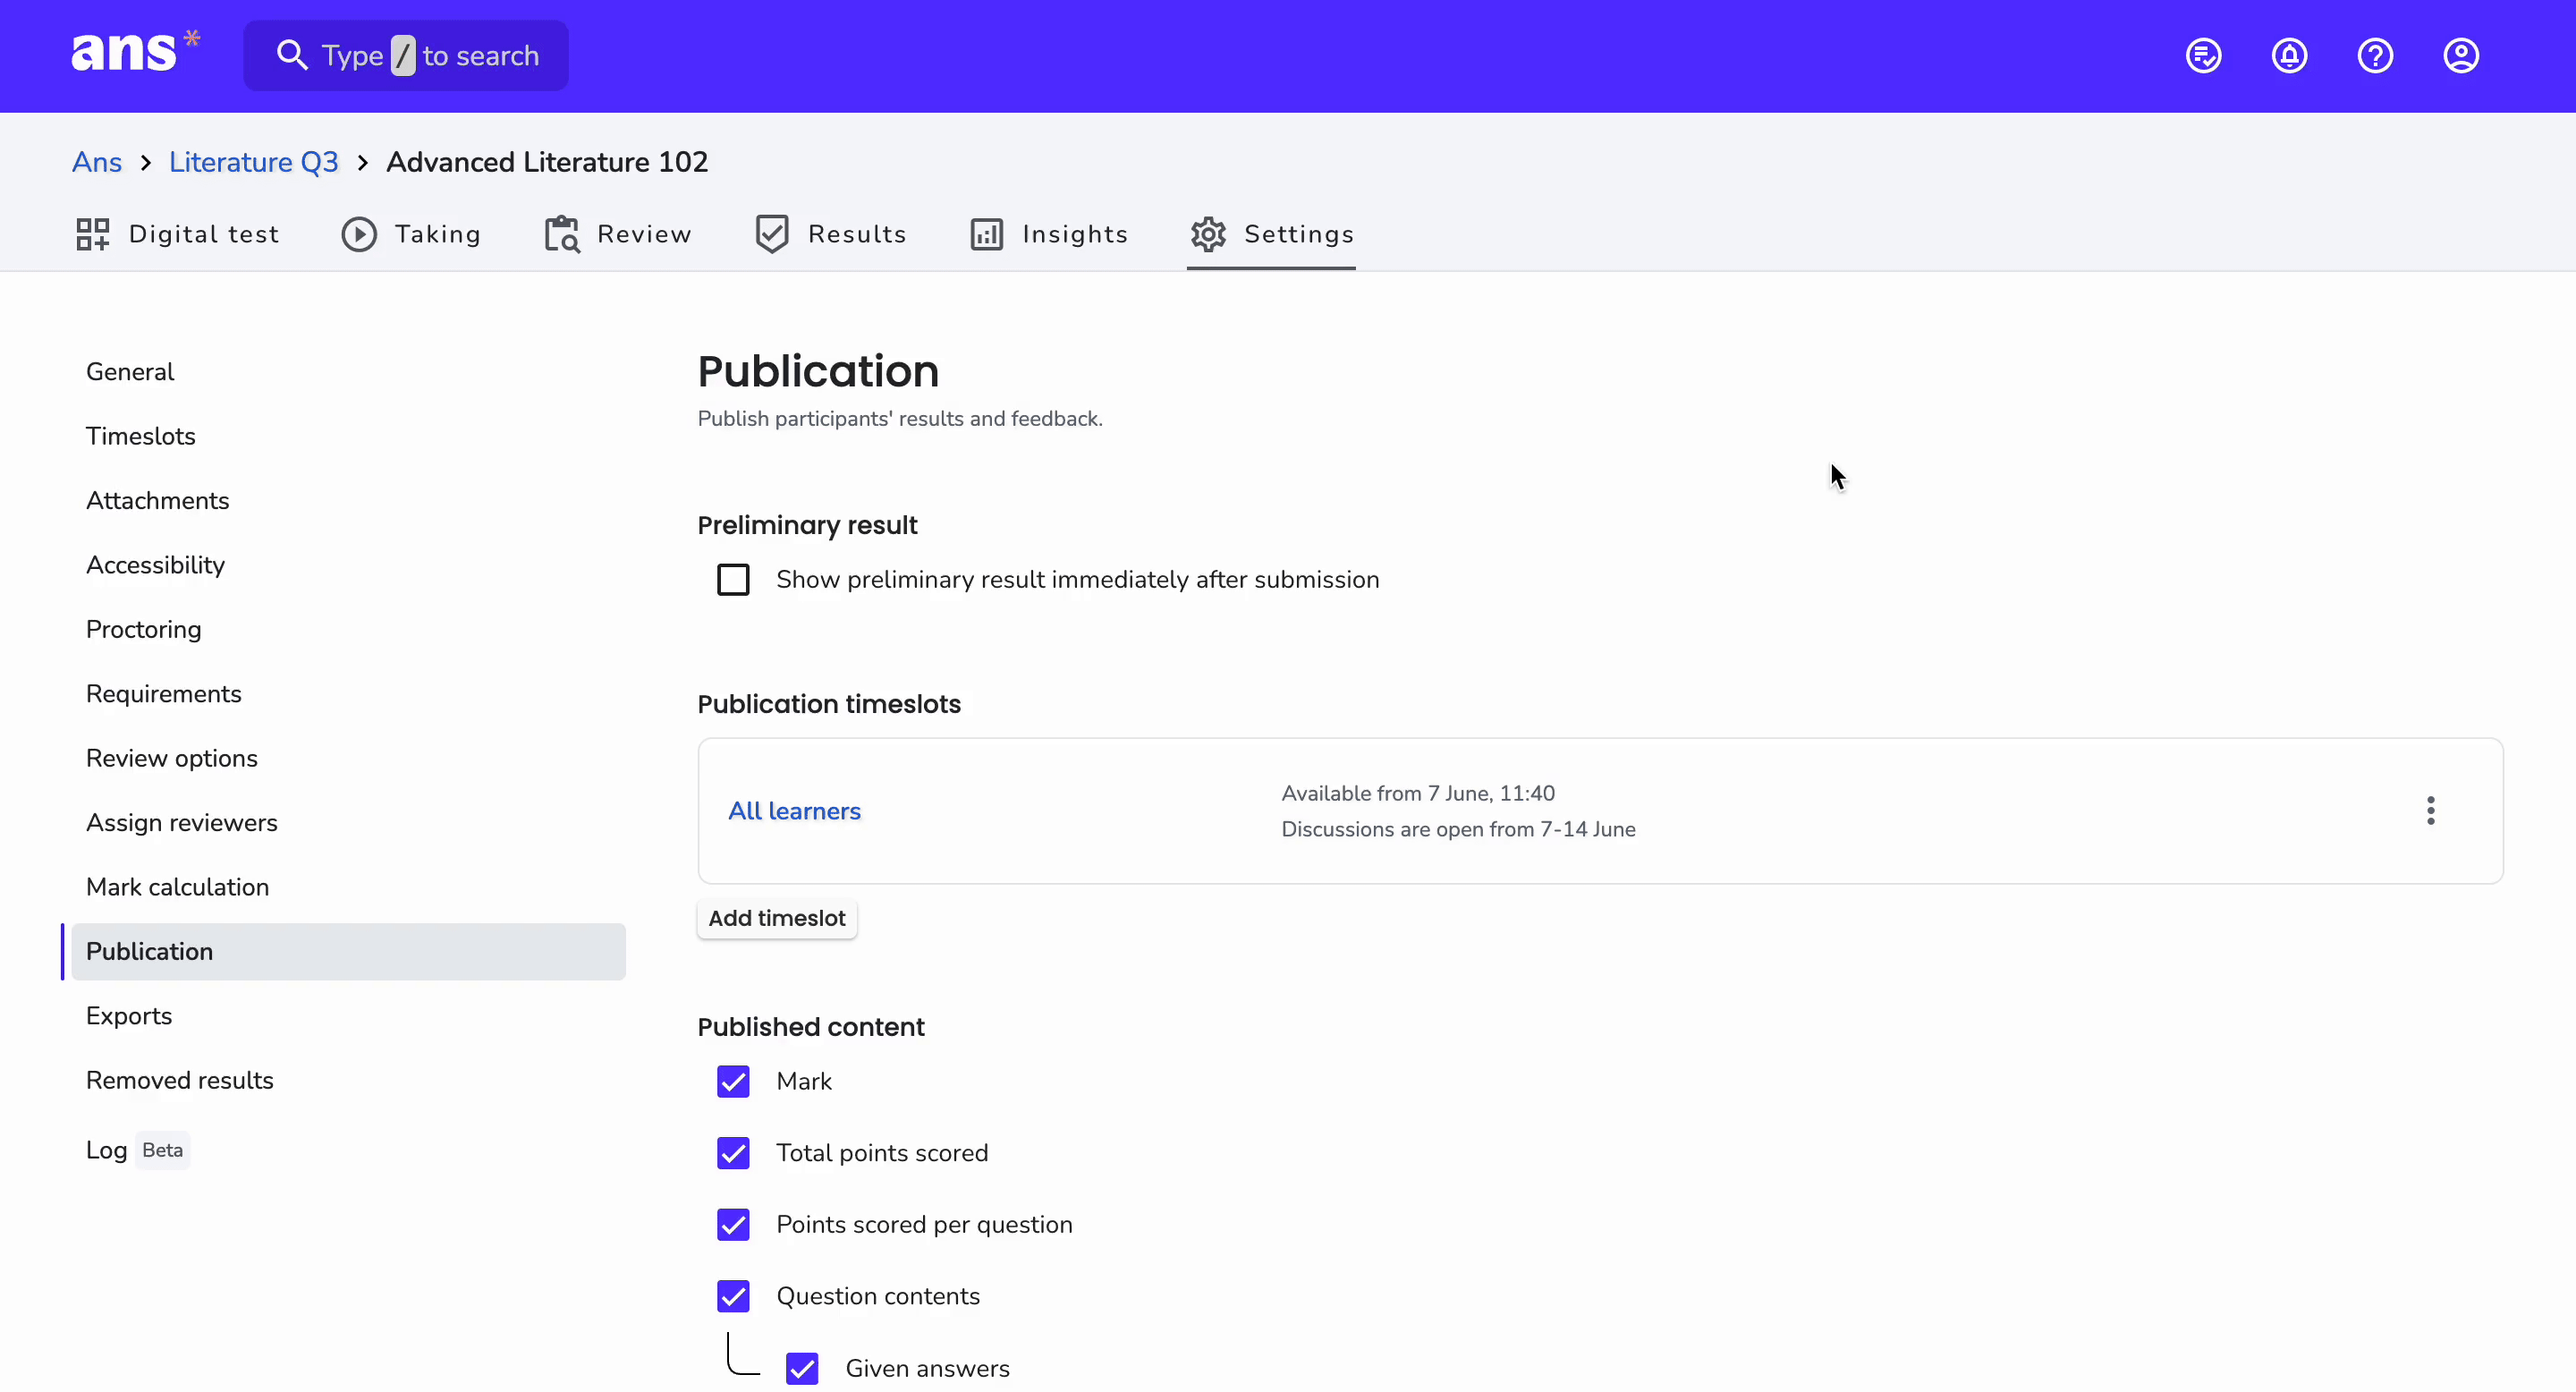
Task: Switch to the Review tab
Action: [617, 234]
